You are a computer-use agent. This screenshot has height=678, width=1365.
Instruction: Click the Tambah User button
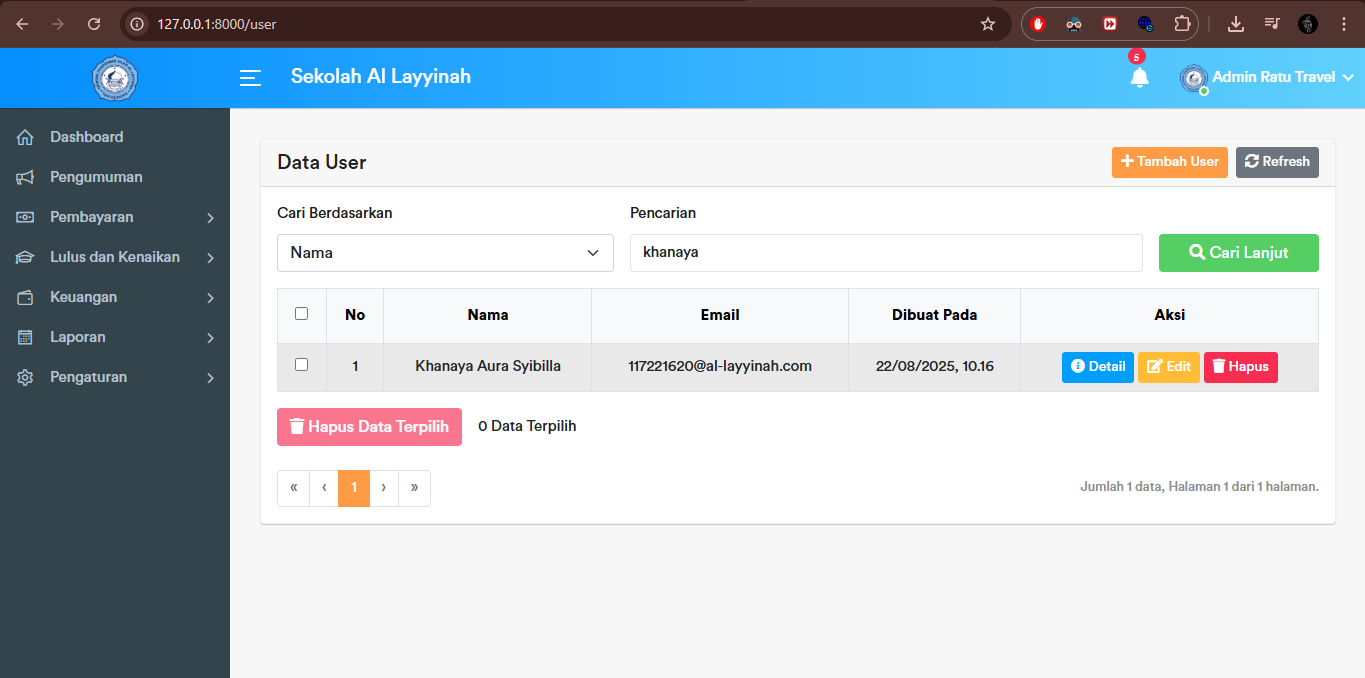[1169, 162]
